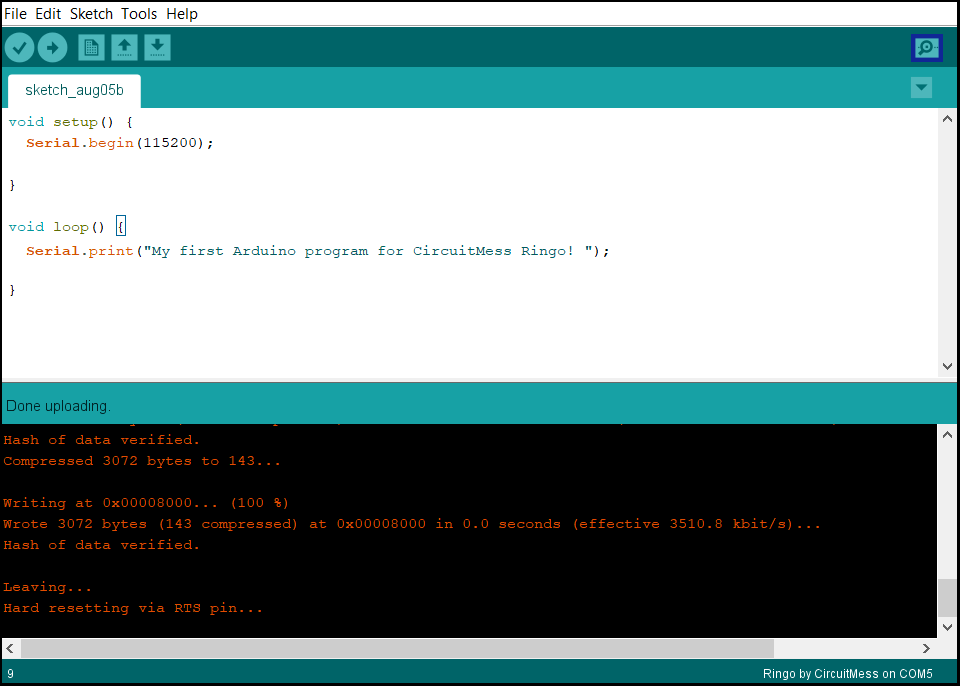Open the Help menu
The width and height of the screenshot is (960, 686).
pyautogui.click(x=182, y=13)
